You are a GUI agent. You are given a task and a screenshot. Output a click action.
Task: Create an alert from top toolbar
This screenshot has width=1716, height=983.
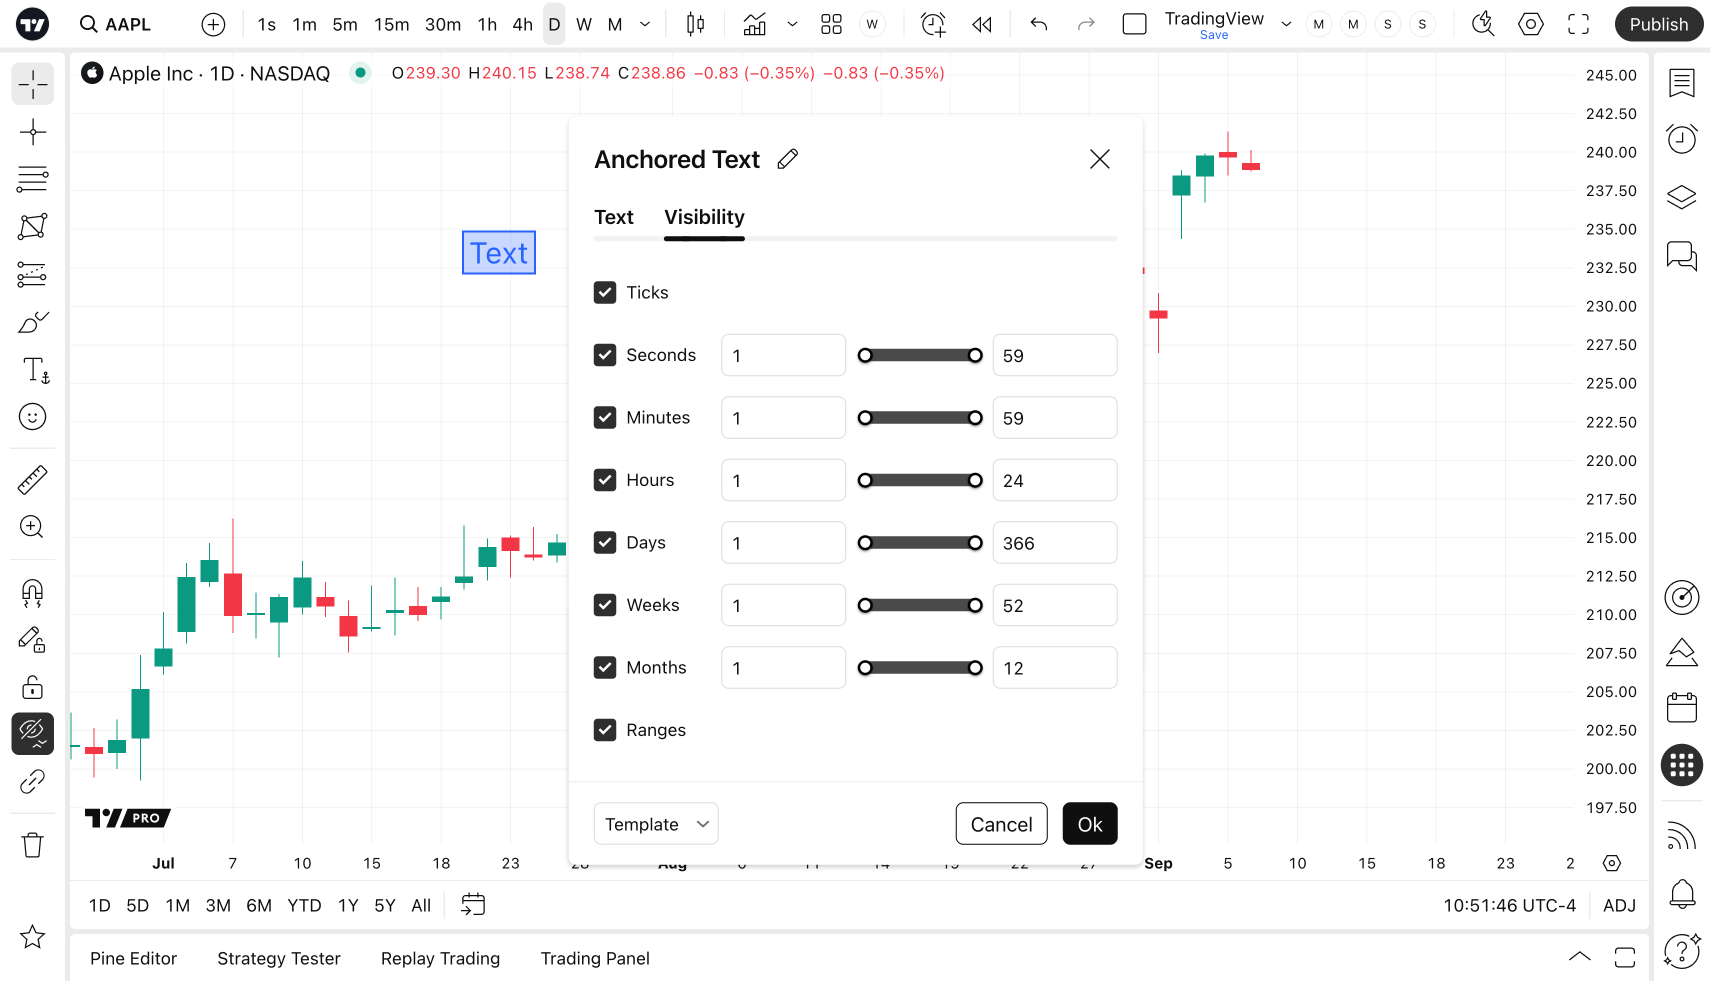pyautogui.click(x=933, y=24)
